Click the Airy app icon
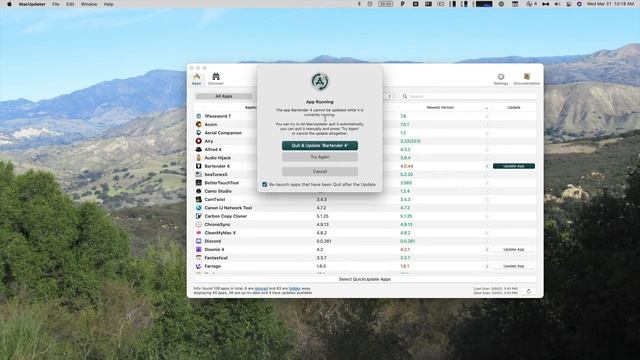Screen dimensions: 640x360 [199, 141]
